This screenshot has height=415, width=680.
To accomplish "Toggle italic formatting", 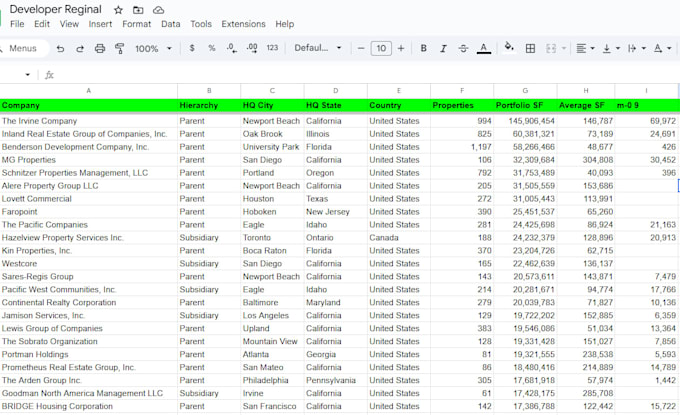I will pos(443,49).
